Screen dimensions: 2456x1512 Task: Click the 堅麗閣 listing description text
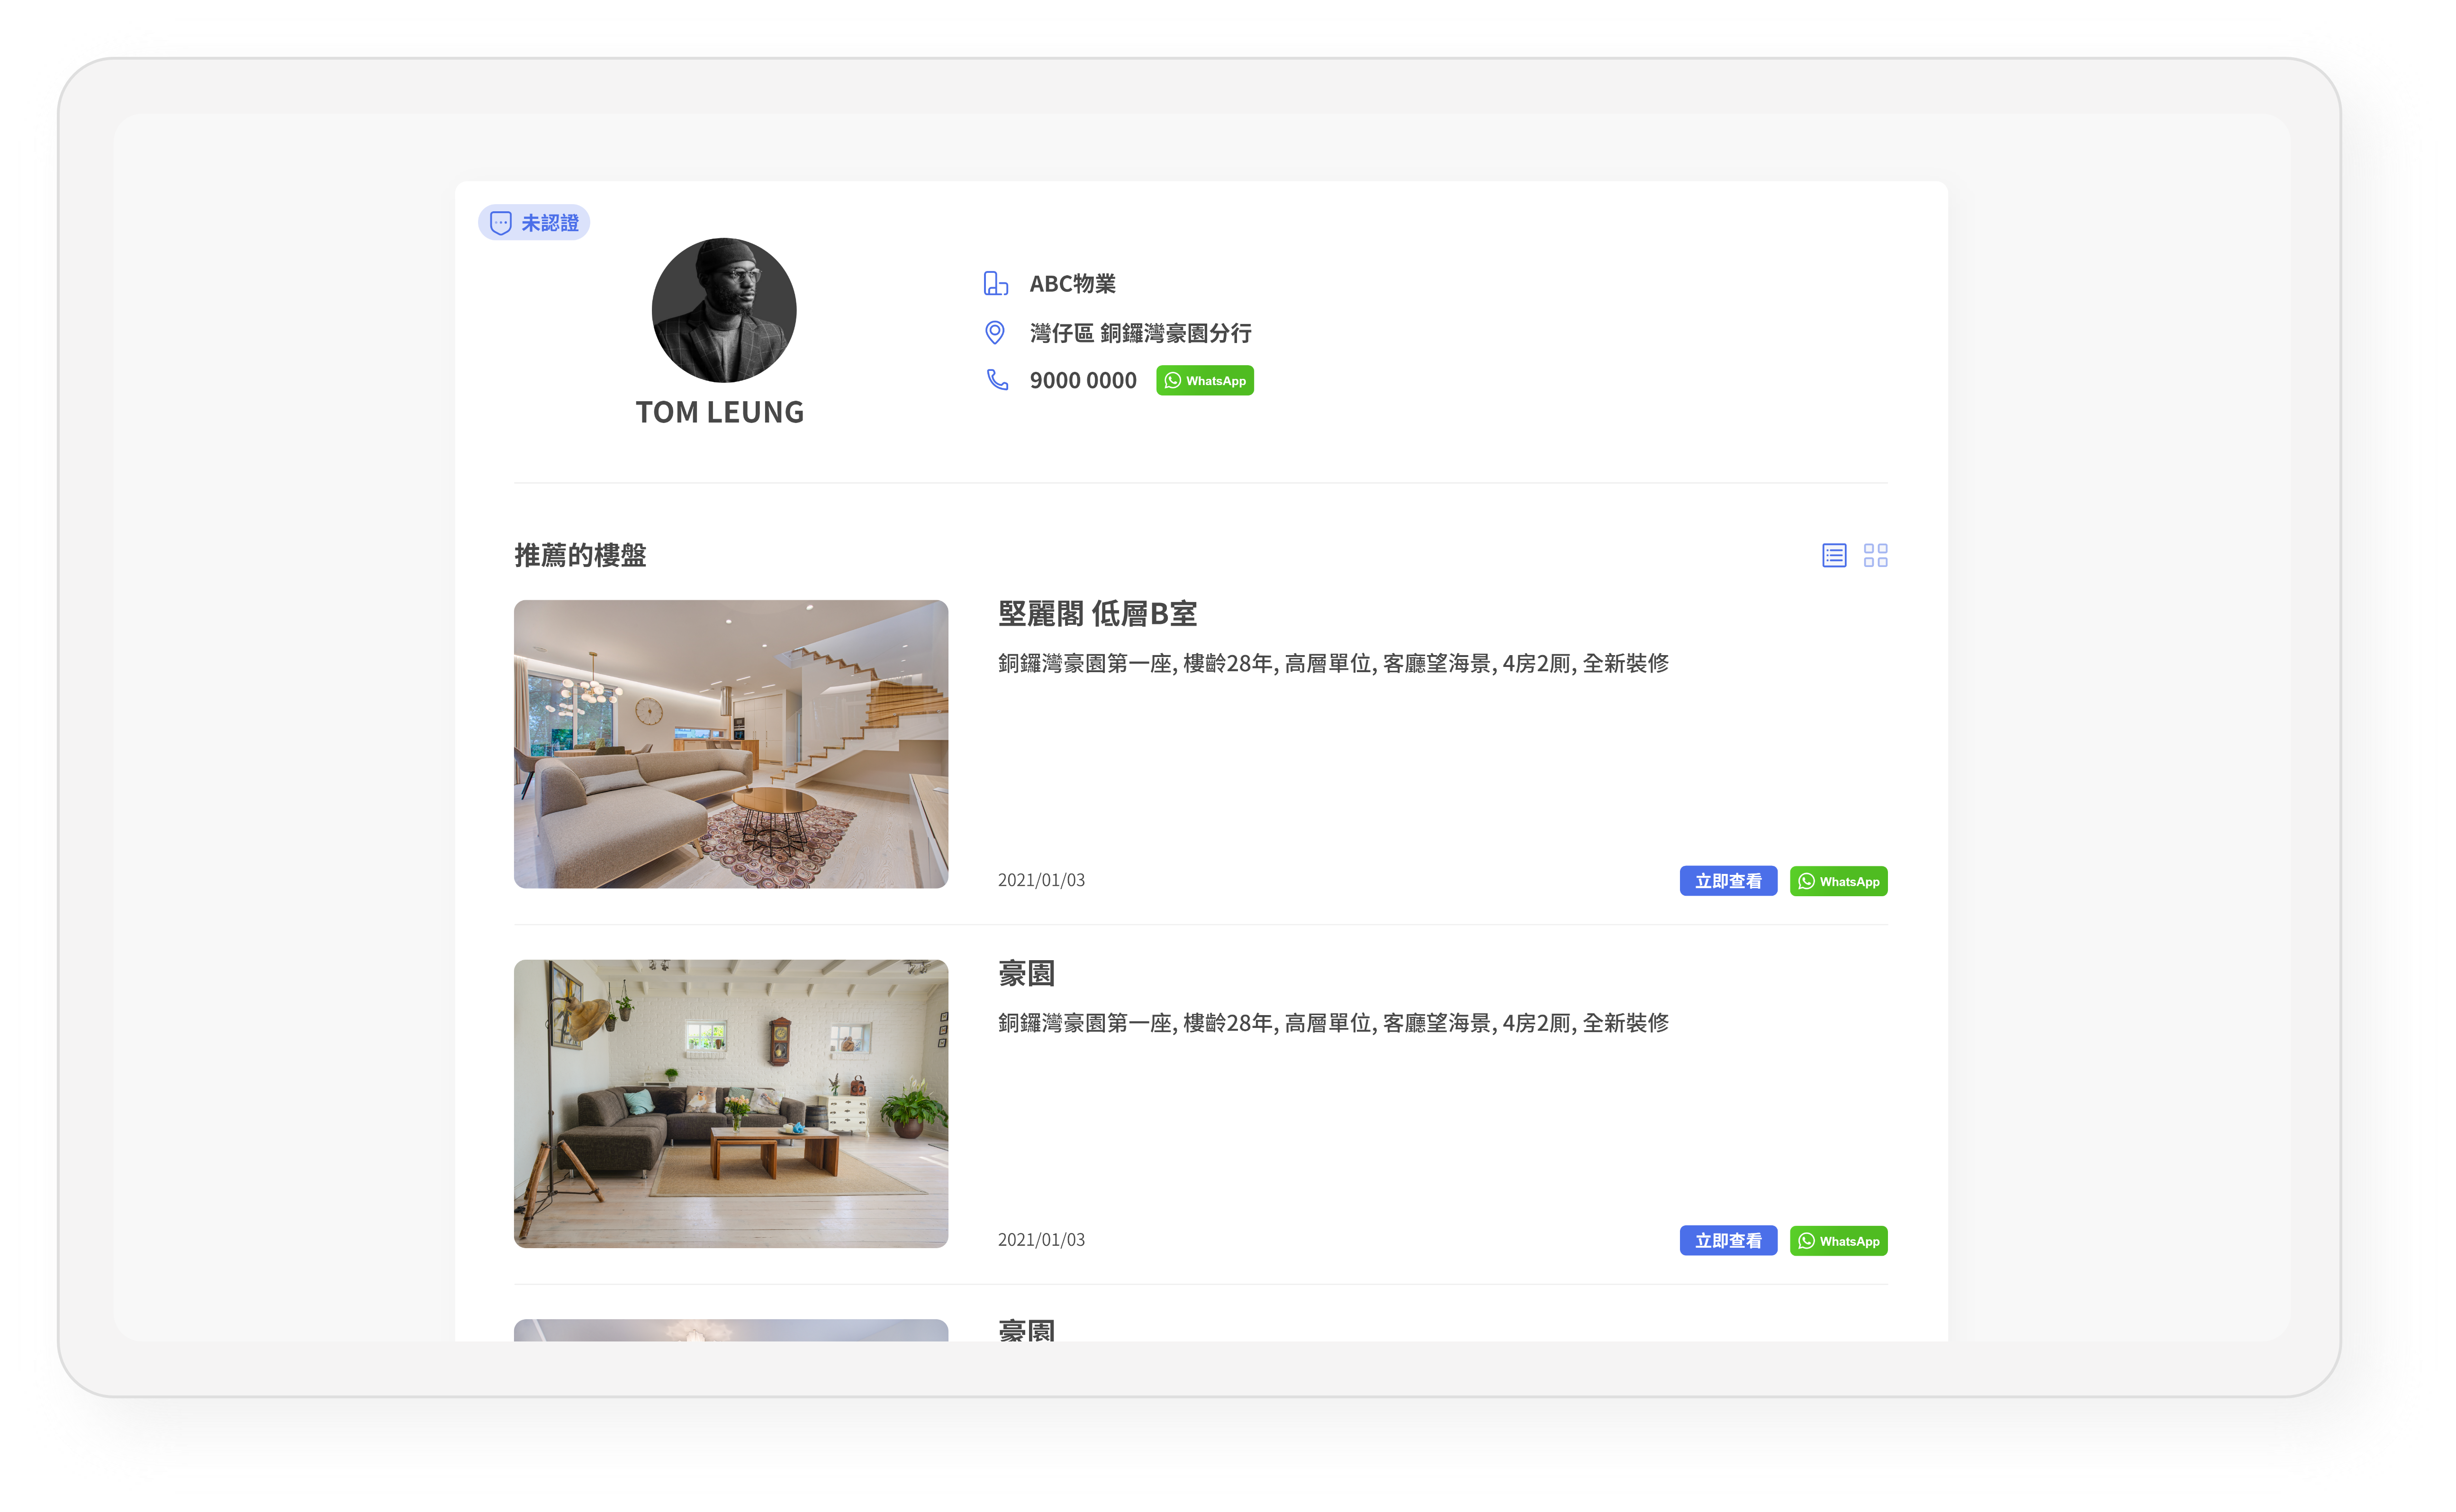click(1333, 663)
